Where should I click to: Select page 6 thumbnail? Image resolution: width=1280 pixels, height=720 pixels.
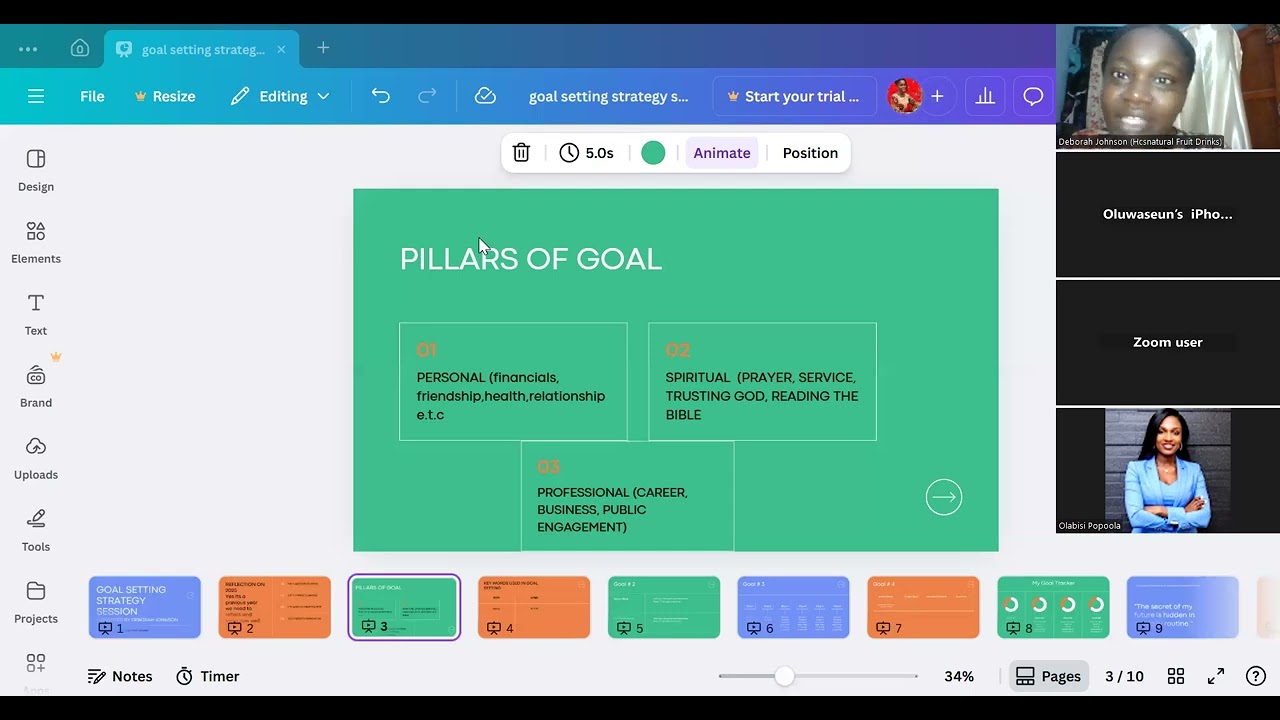pyautogui.click(x=794, y=607)
